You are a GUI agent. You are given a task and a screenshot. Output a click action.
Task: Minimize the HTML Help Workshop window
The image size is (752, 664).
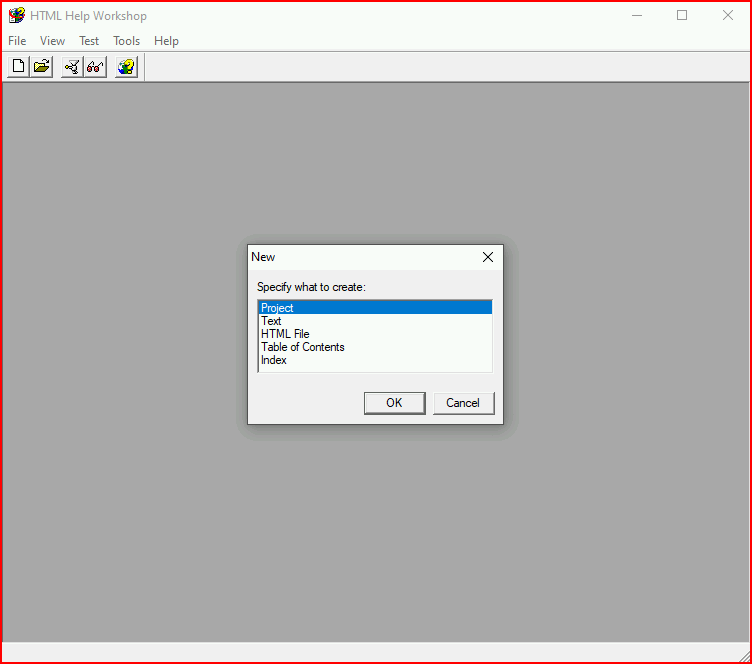tap(637, 15)
